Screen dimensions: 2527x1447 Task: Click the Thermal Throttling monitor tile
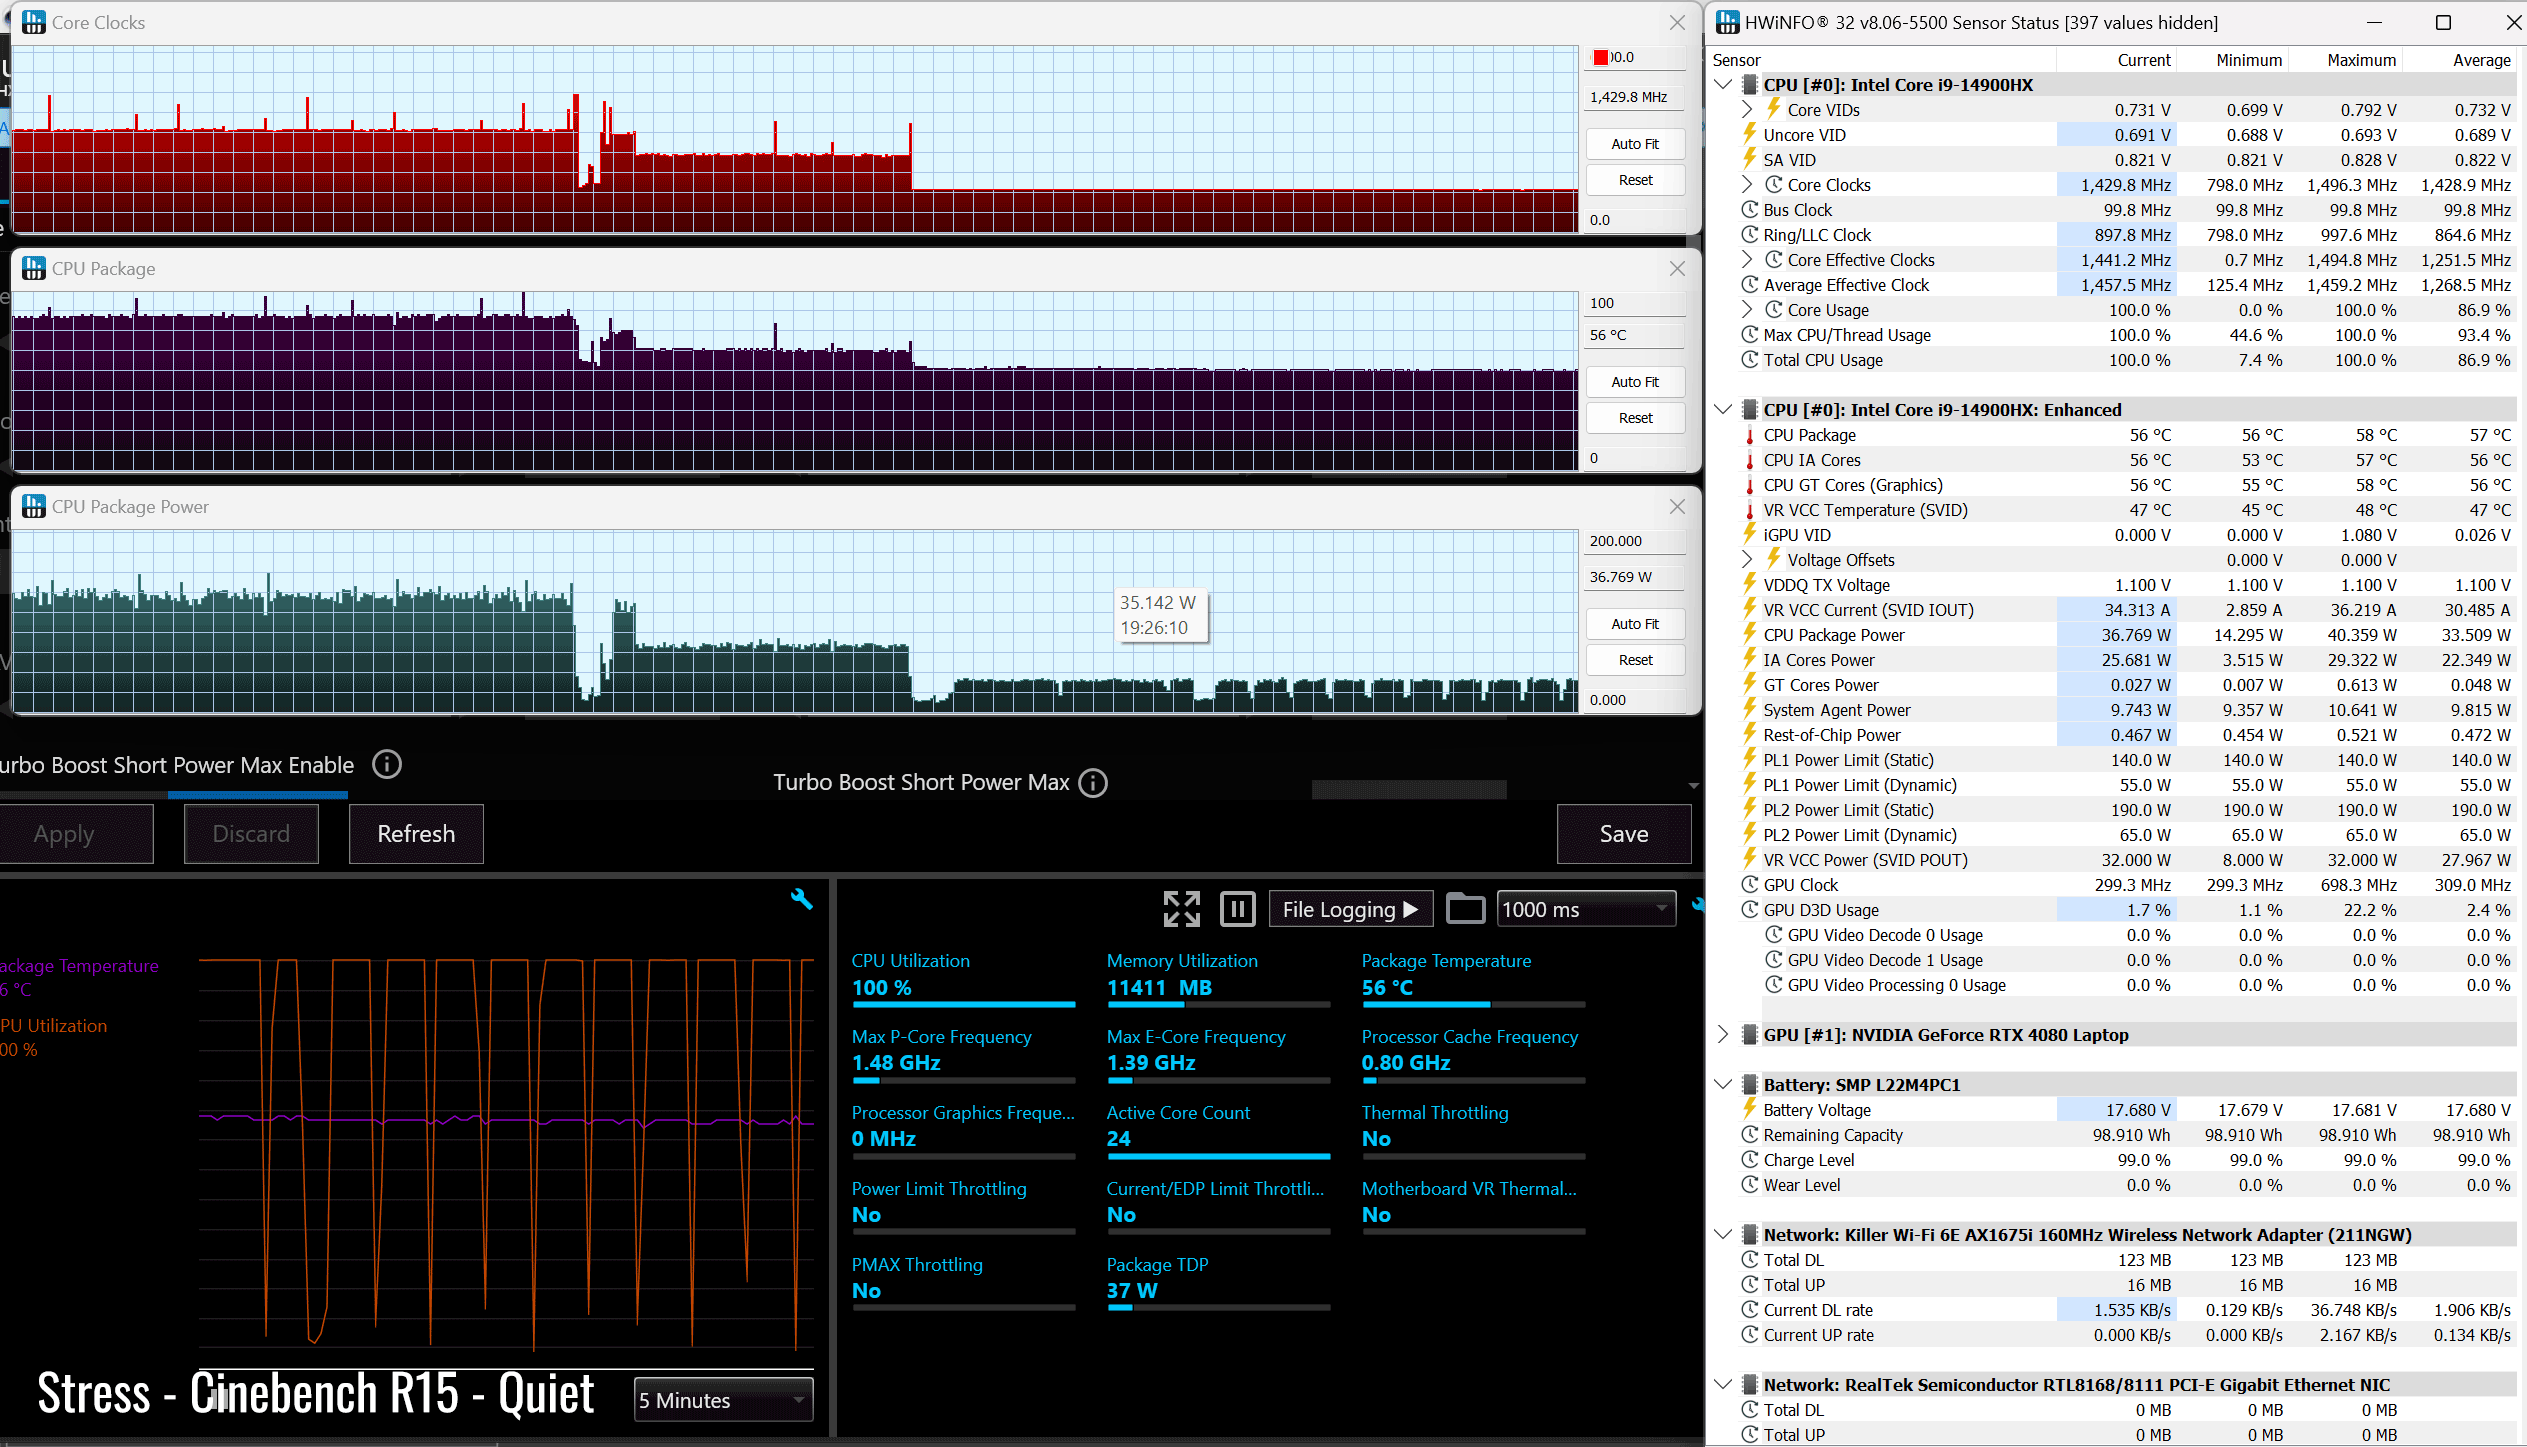[1473, 1129]
